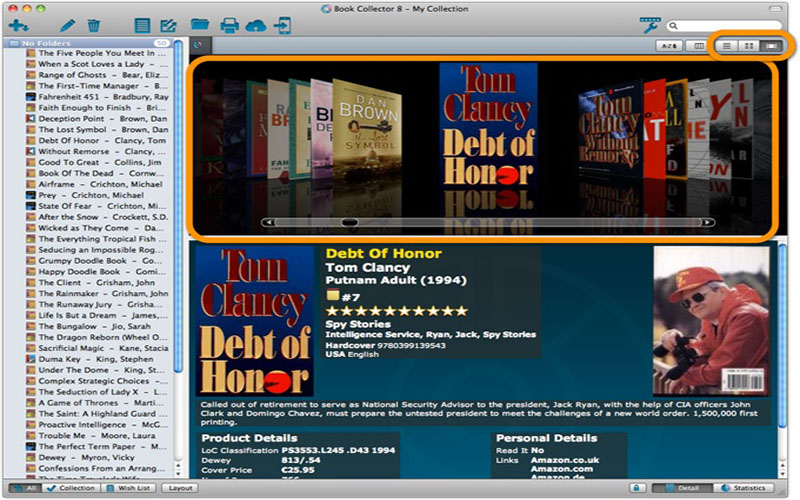Toggle the columns selection button
The height and width of the screenshot is (500, 800).
[698, 46]
